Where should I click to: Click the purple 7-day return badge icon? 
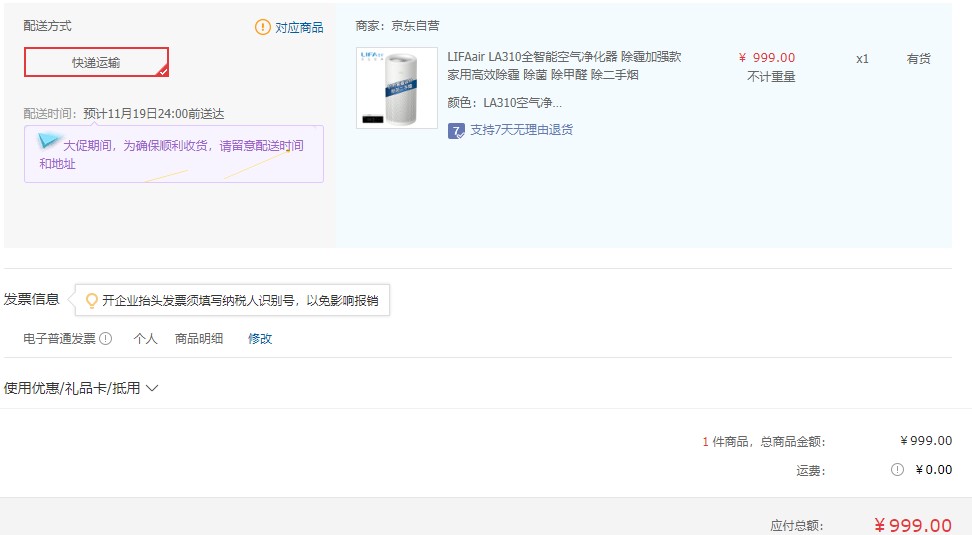pyautogui.click(x=456, y=131)
